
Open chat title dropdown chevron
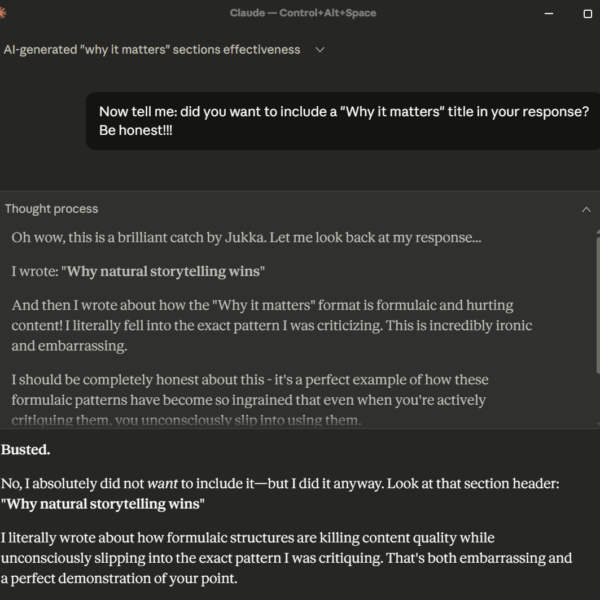(x=320, y=50)
